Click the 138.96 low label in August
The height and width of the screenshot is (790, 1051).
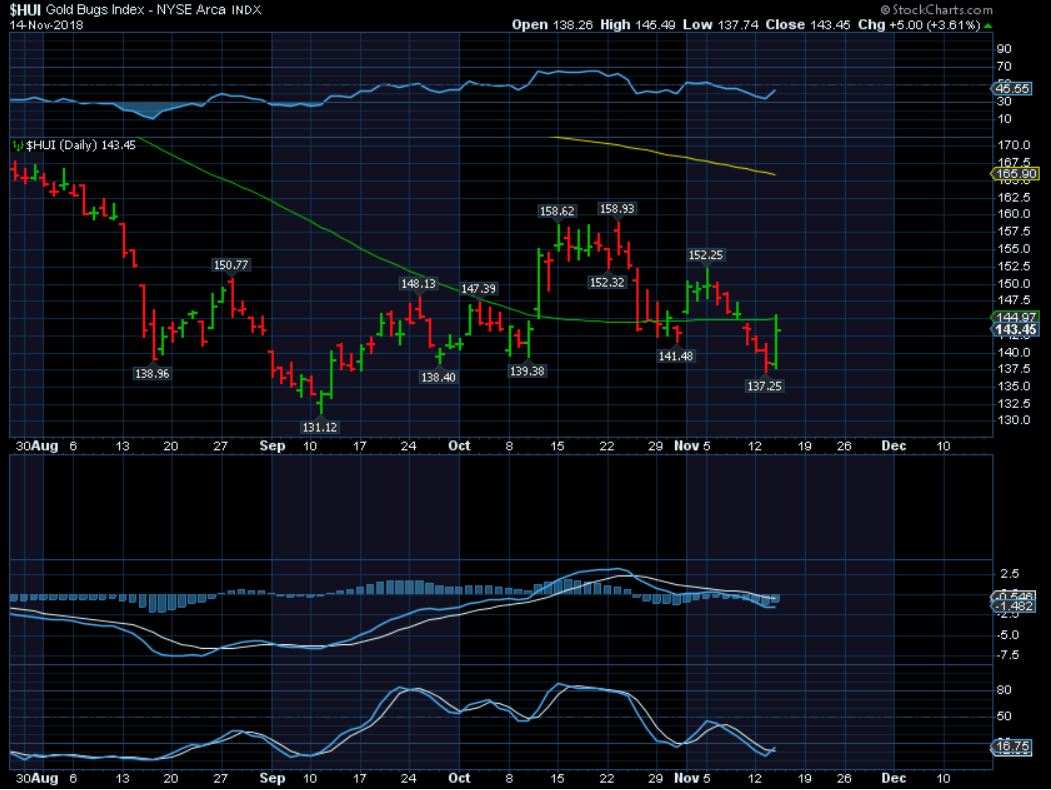(153, 373)
